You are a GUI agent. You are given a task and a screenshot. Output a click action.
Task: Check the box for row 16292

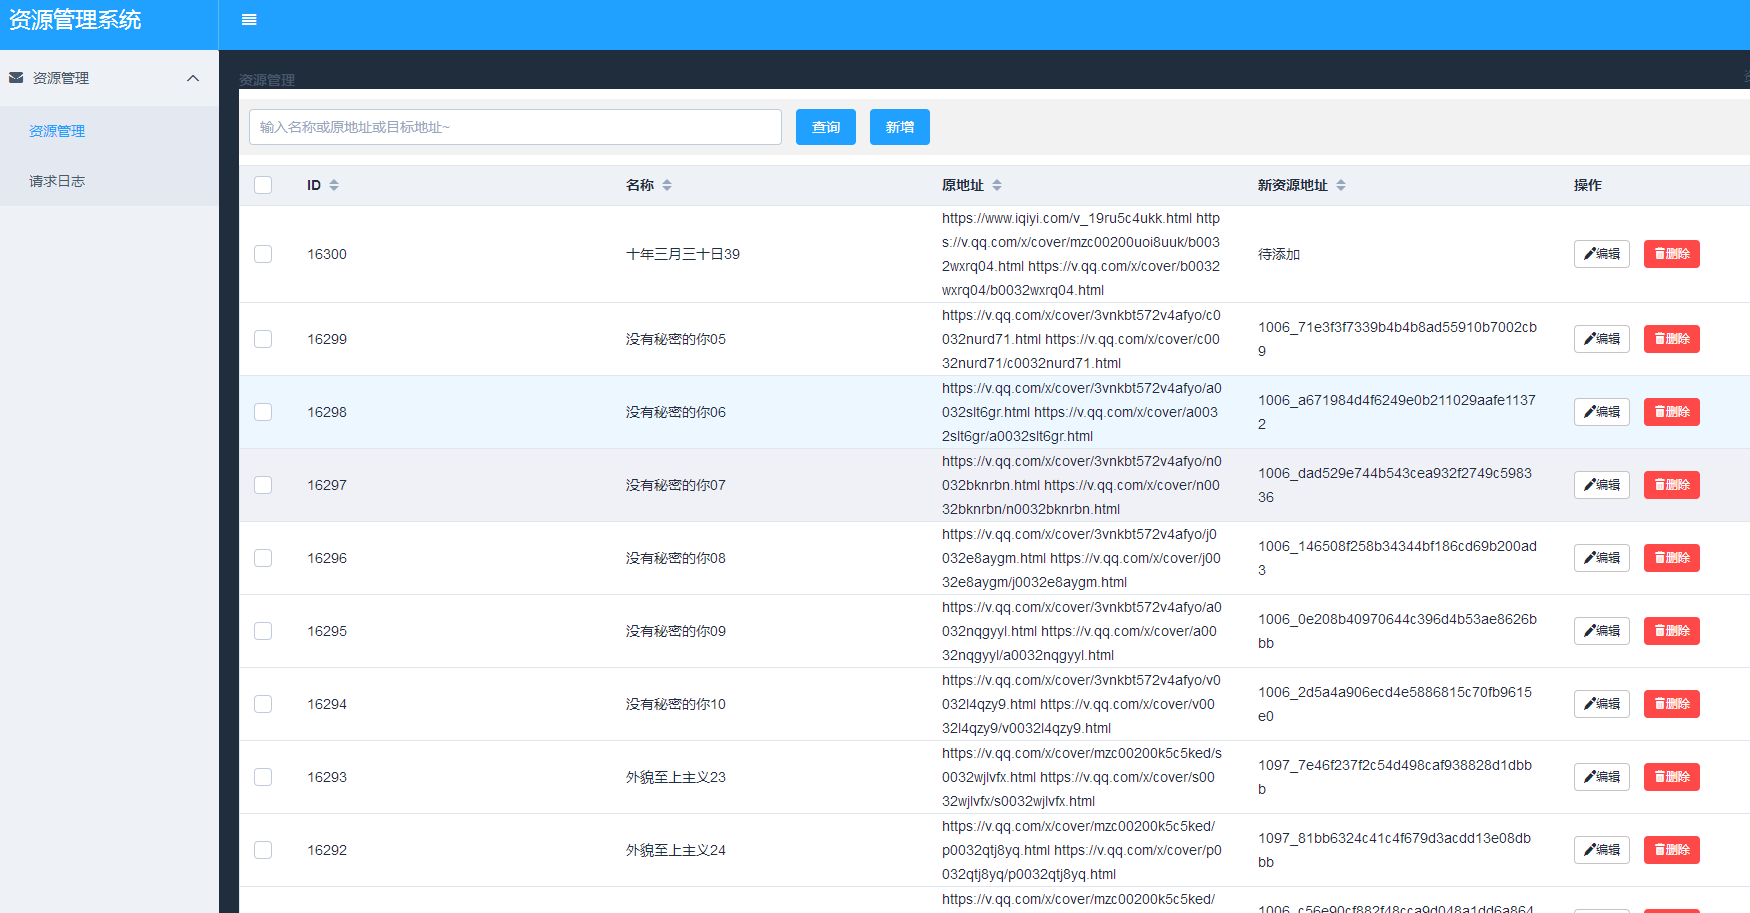click(263, 850)
